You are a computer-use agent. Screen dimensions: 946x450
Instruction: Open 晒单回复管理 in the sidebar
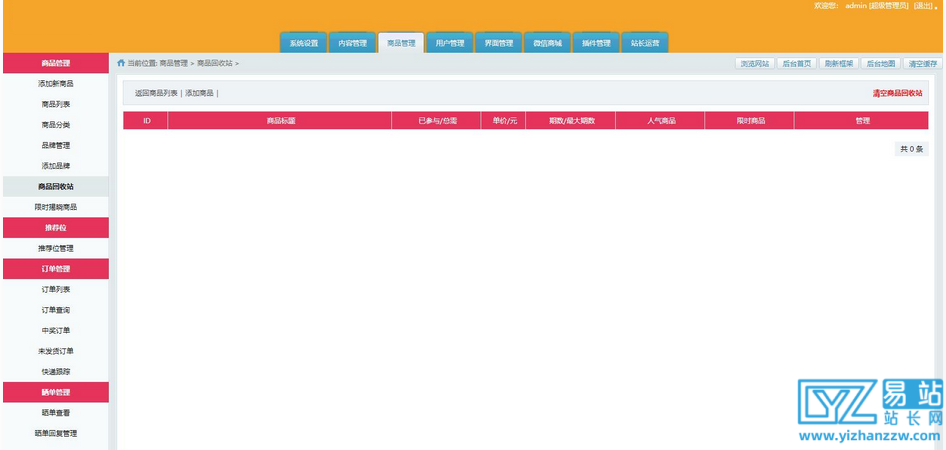[56, 433]
